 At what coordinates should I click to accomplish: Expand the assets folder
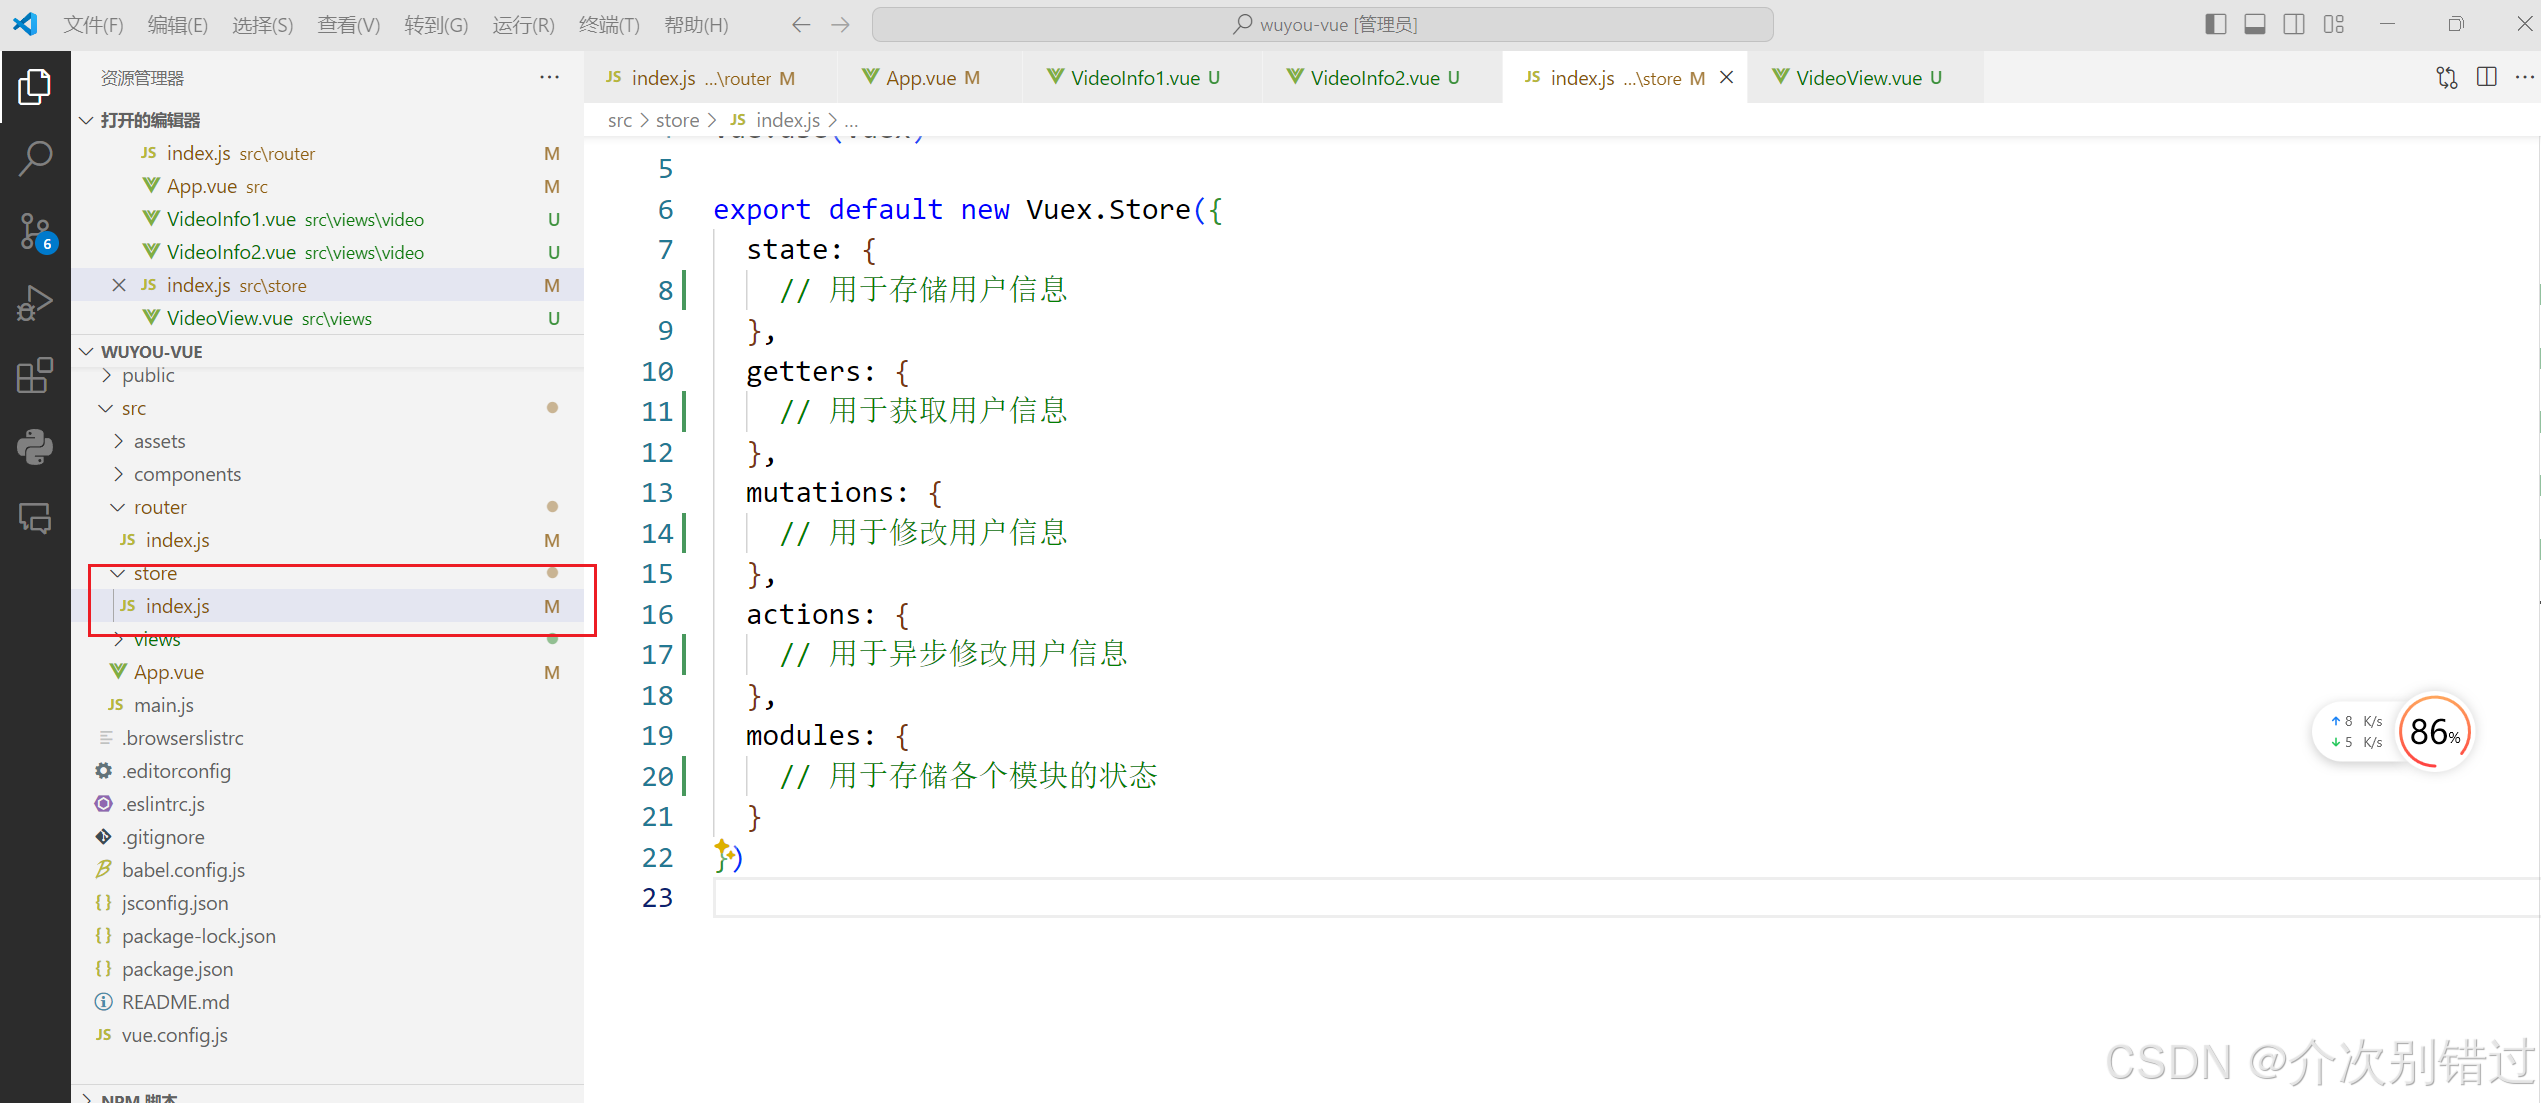(159, 441)
